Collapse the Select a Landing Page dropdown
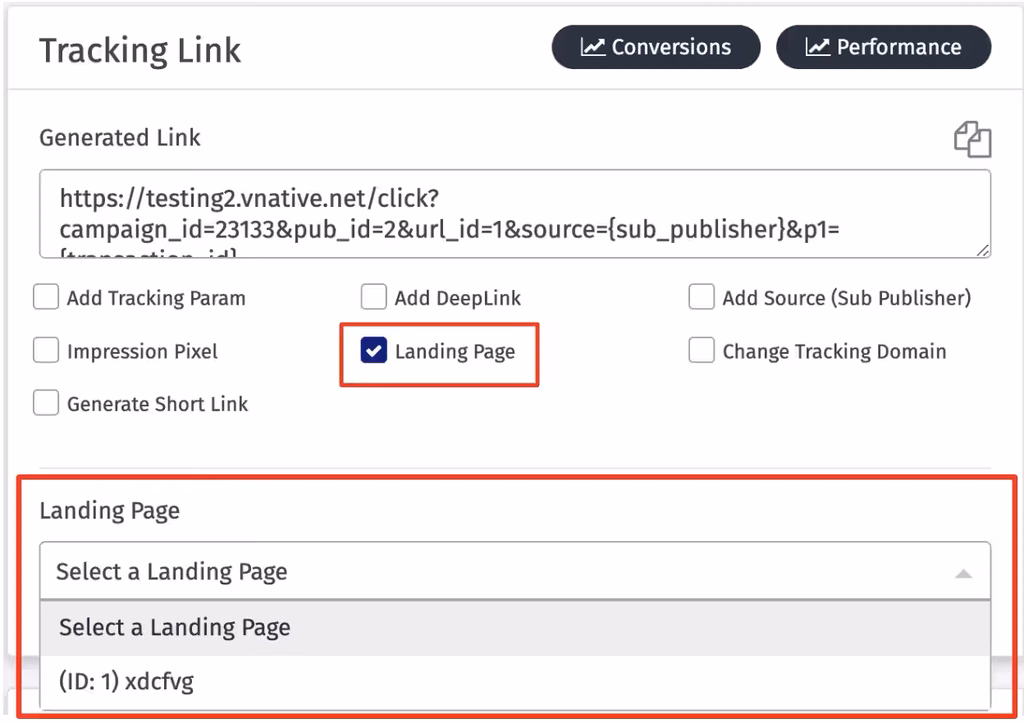1024x724 pixels. (515, 571)
